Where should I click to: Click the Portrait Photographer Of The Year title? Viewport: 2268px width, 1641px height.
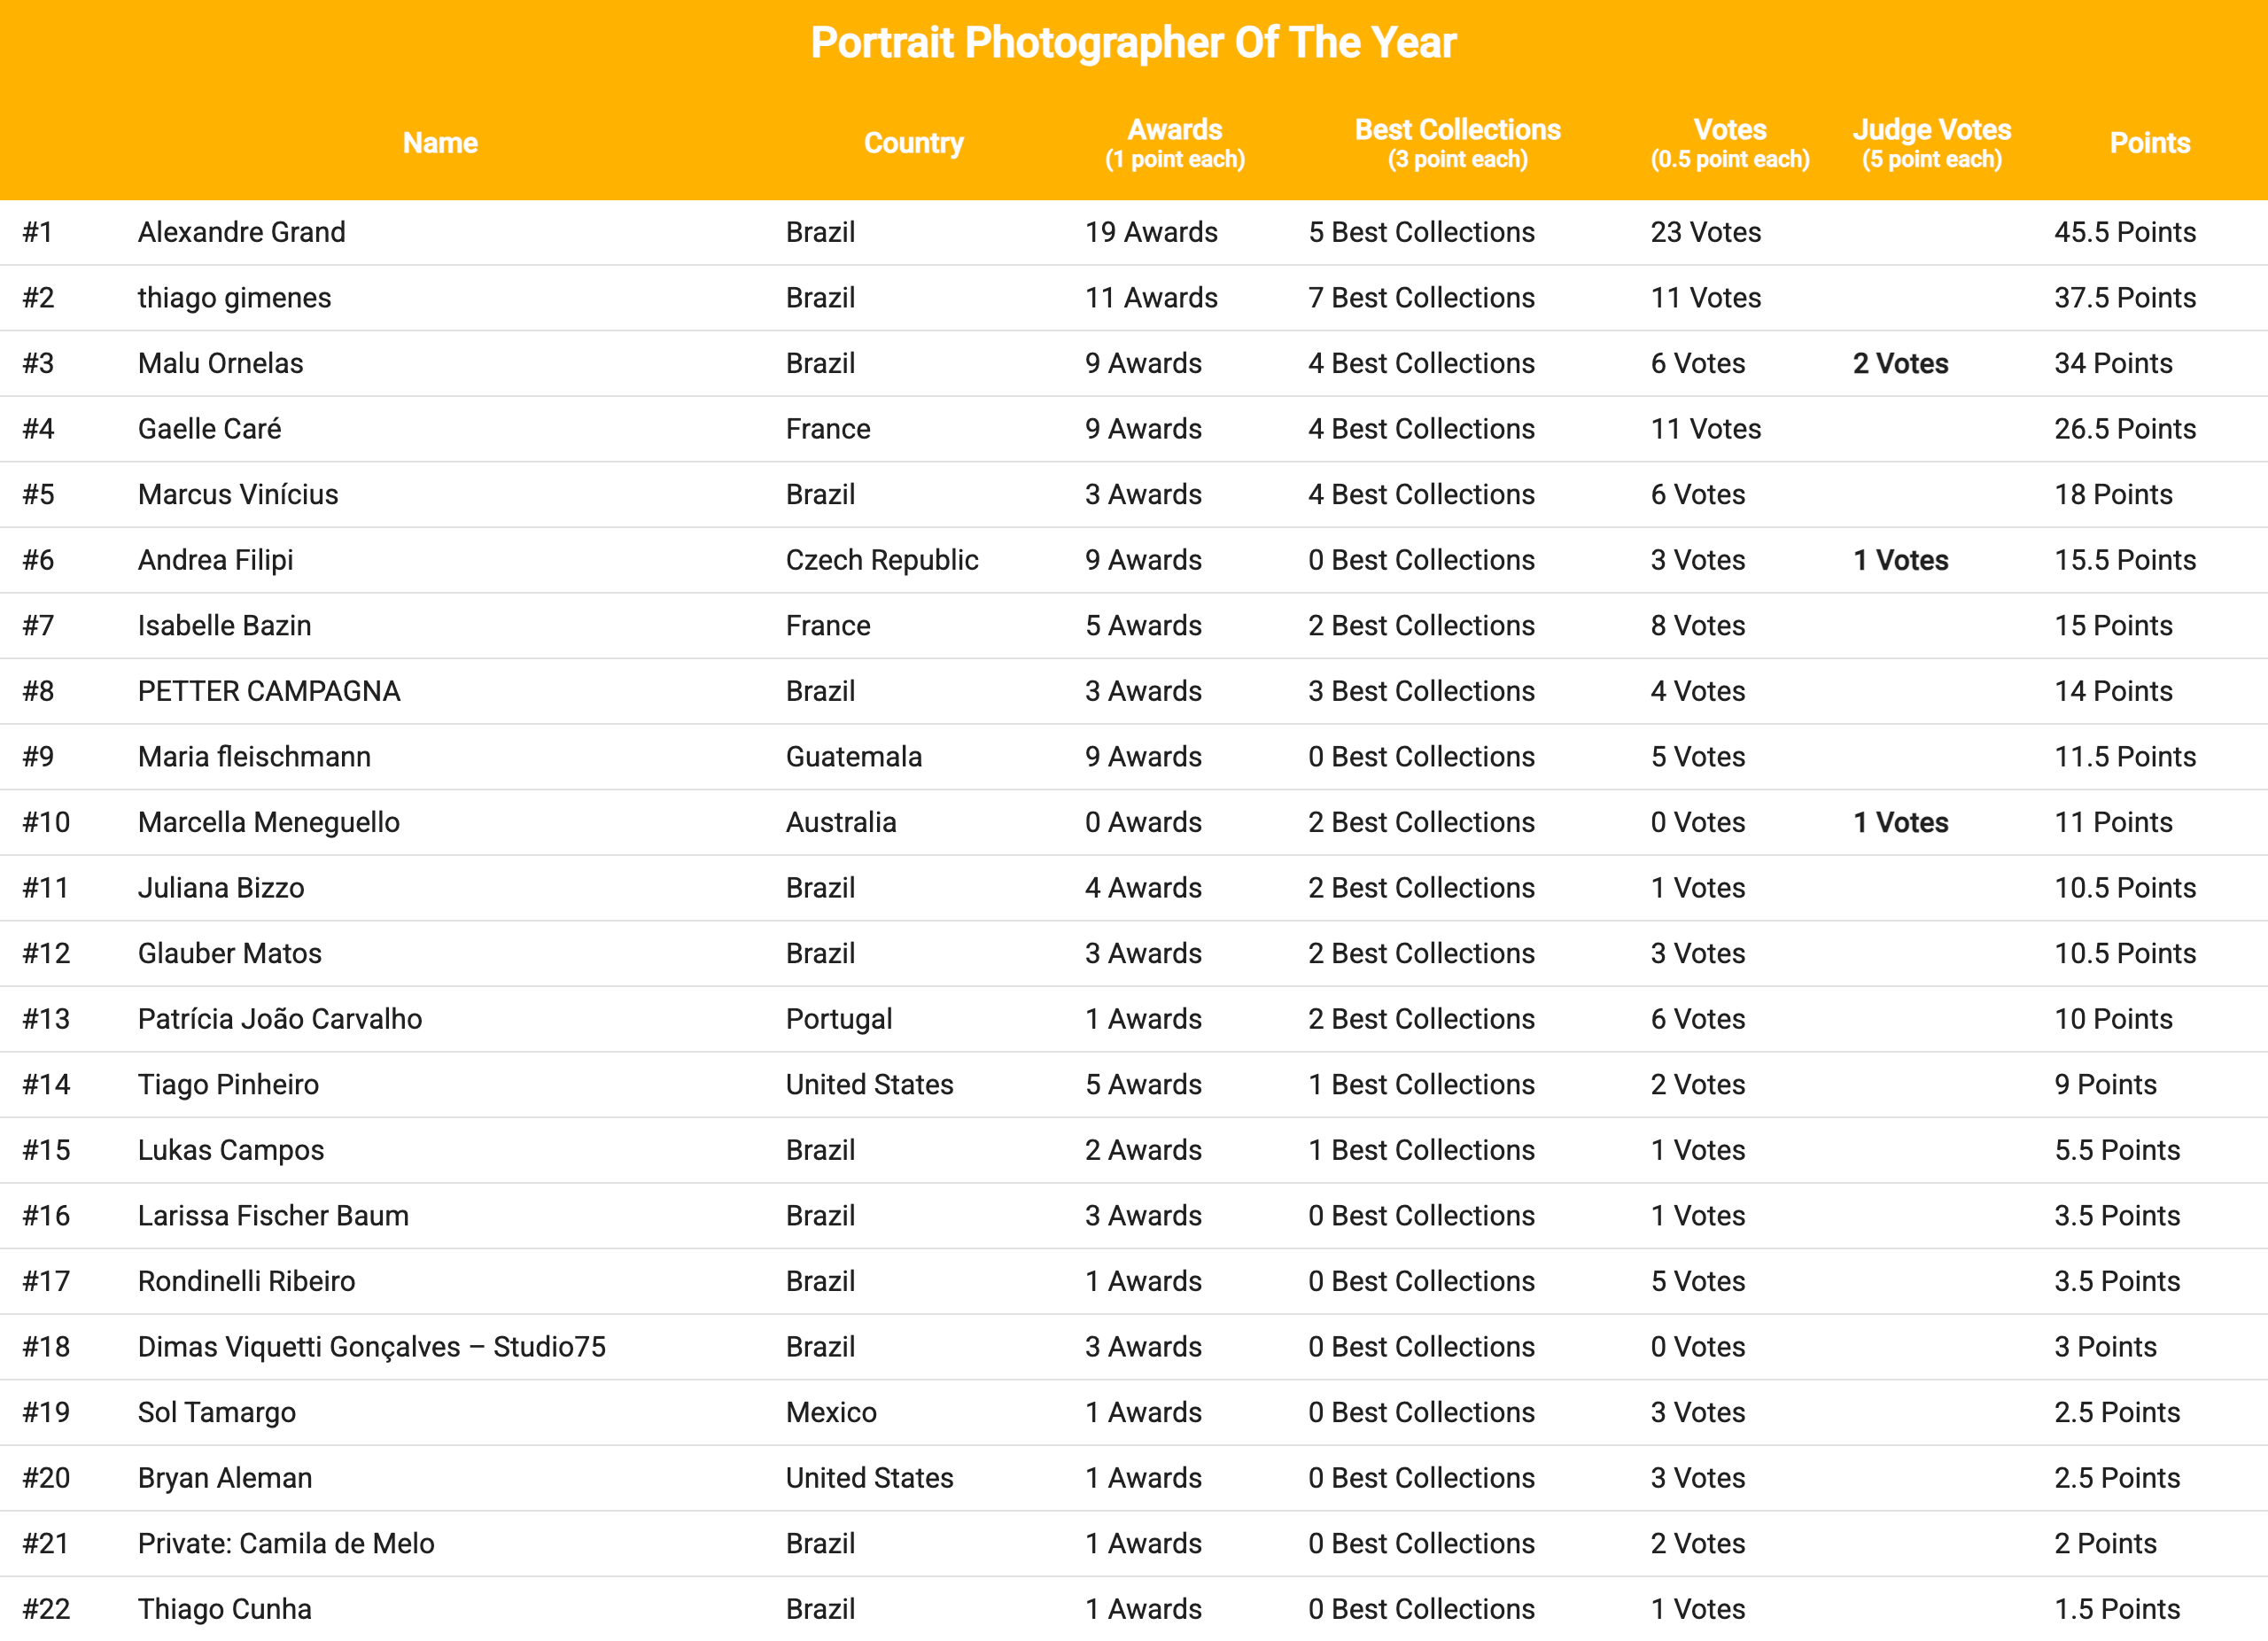point(1133,43)
